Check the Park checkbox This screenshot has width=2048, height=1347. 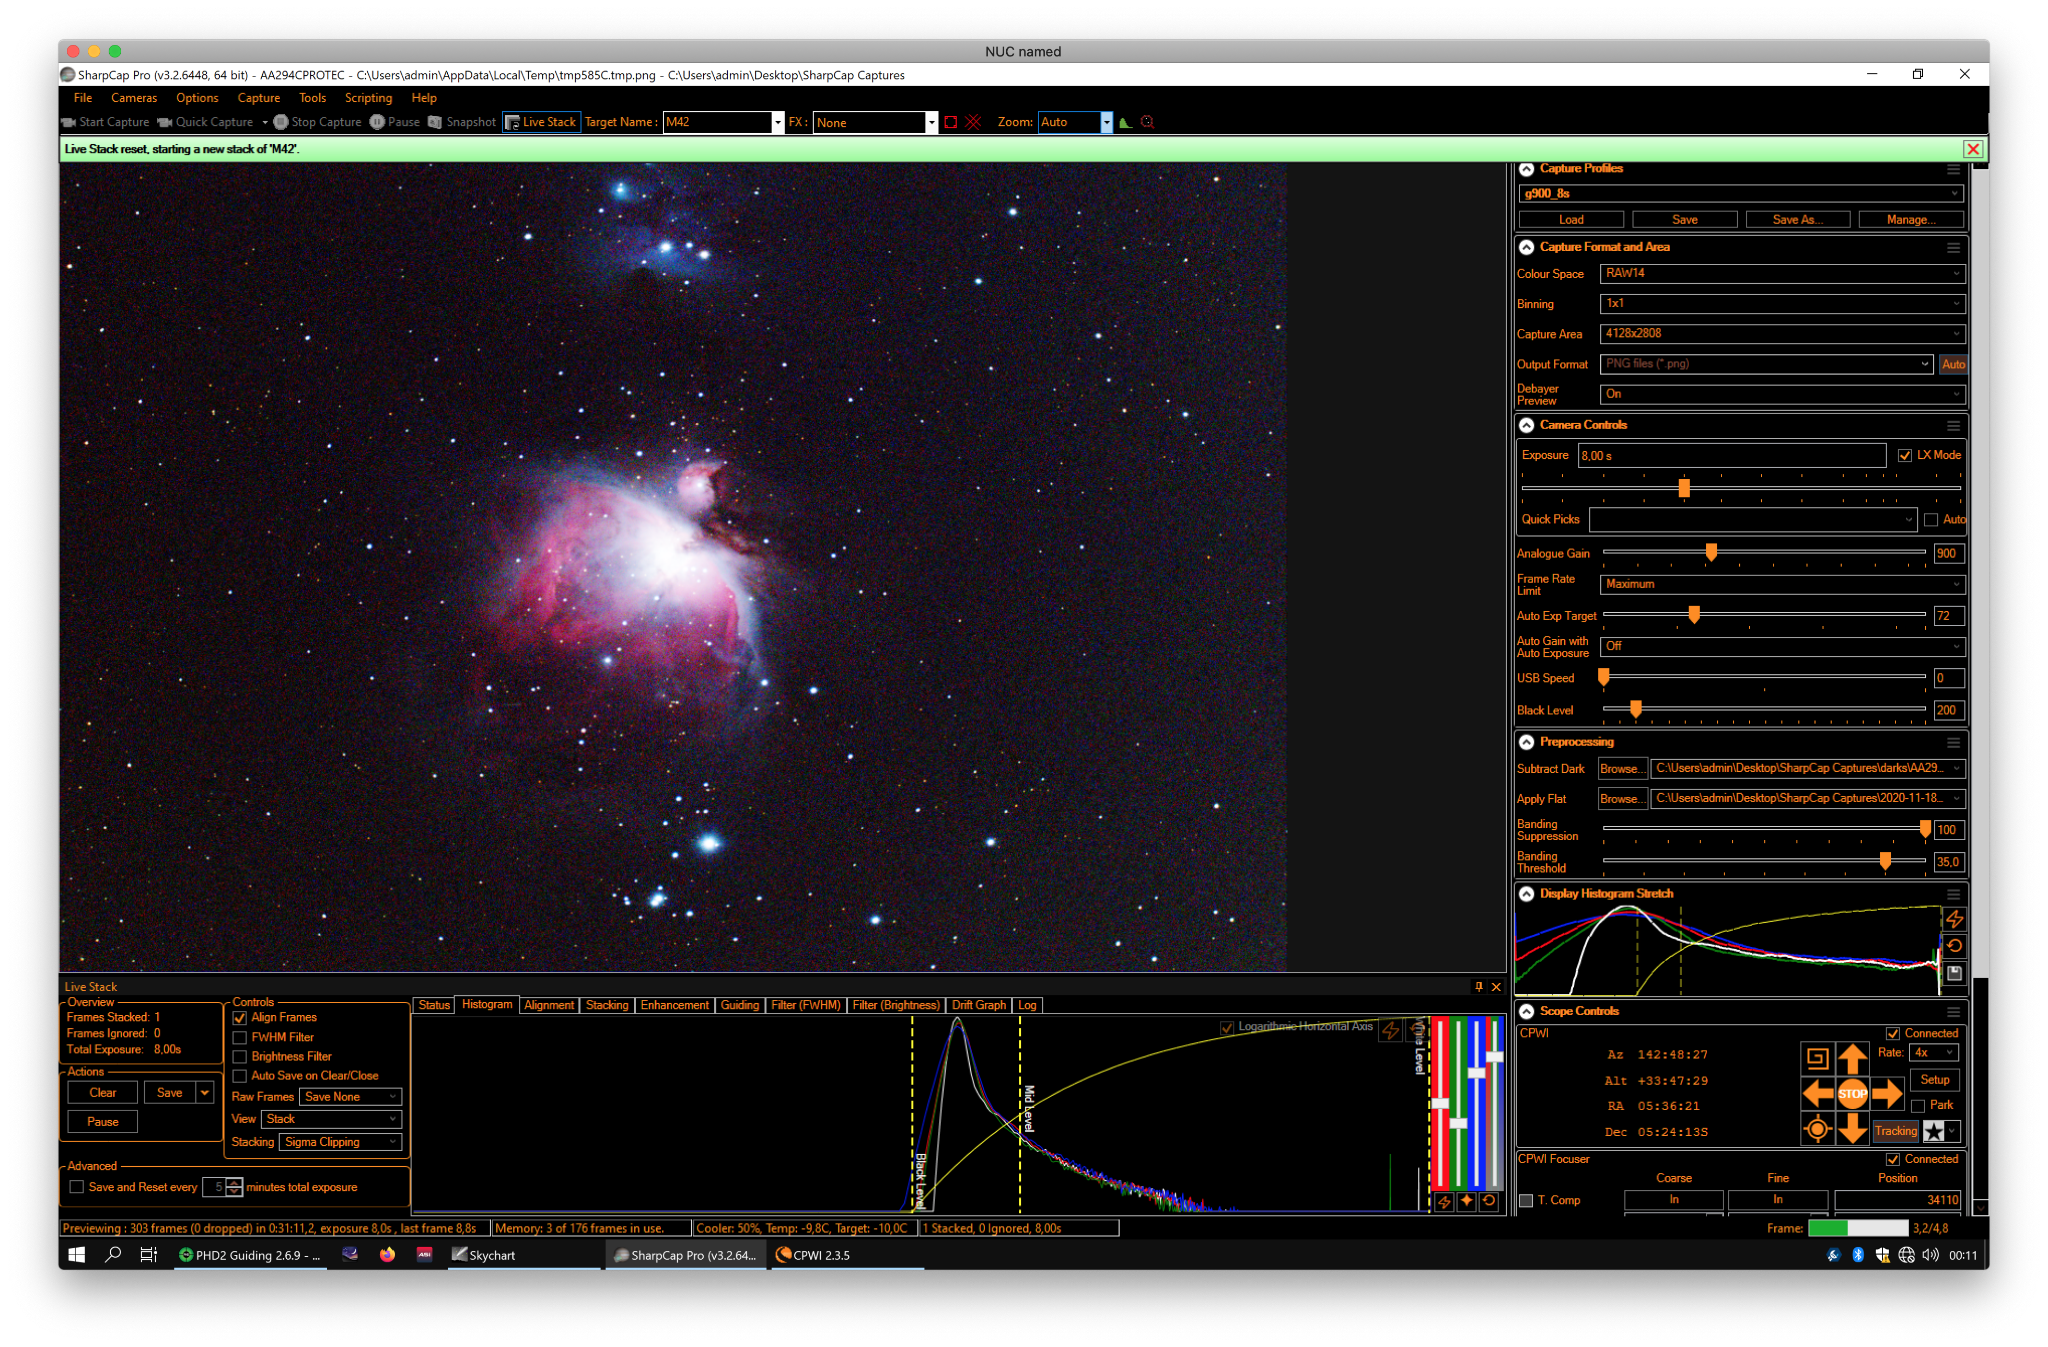[x=1918, y=1106]
